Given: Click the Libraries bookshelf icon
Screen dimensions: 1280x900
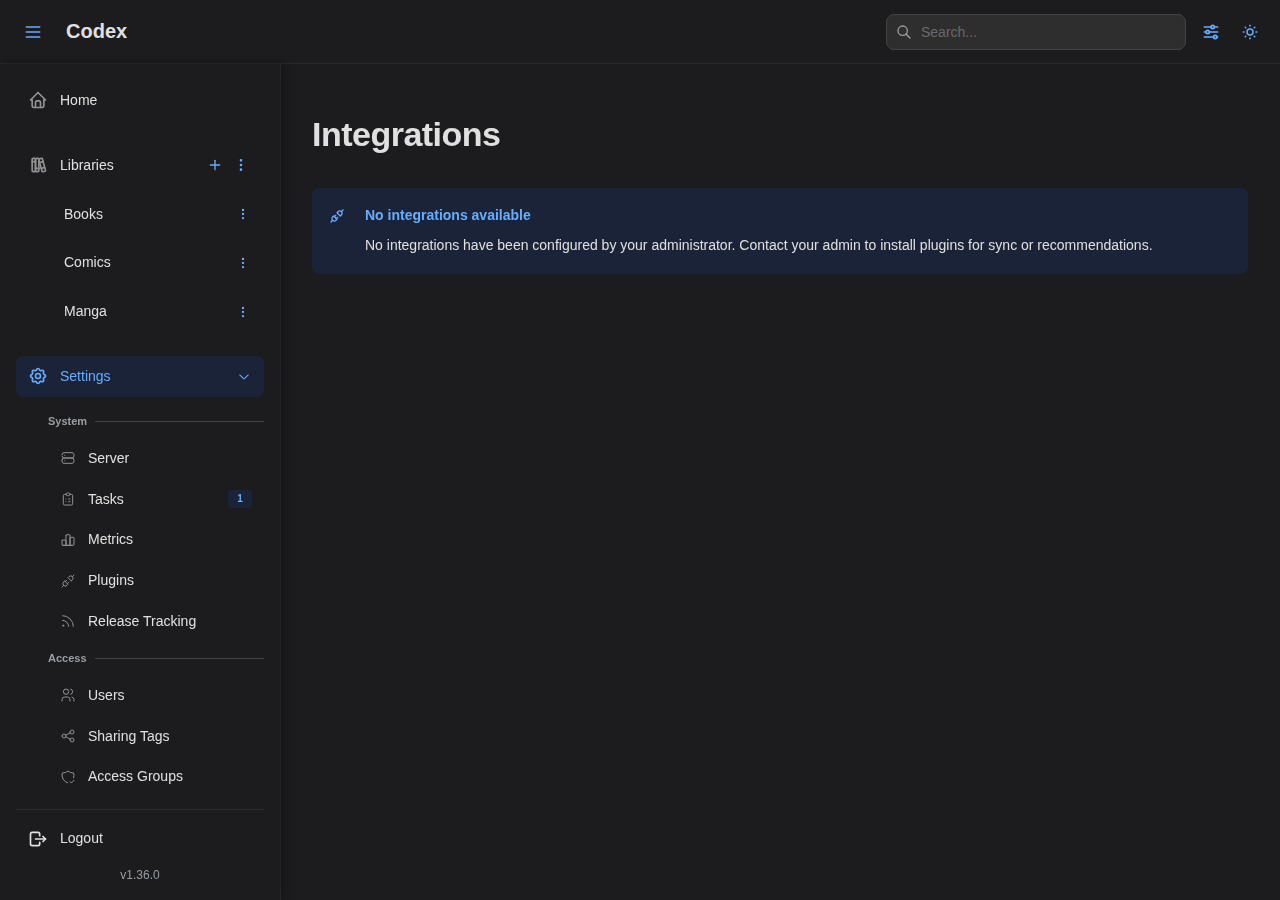Looking at the screenshot, I should (x=38, y=165).
